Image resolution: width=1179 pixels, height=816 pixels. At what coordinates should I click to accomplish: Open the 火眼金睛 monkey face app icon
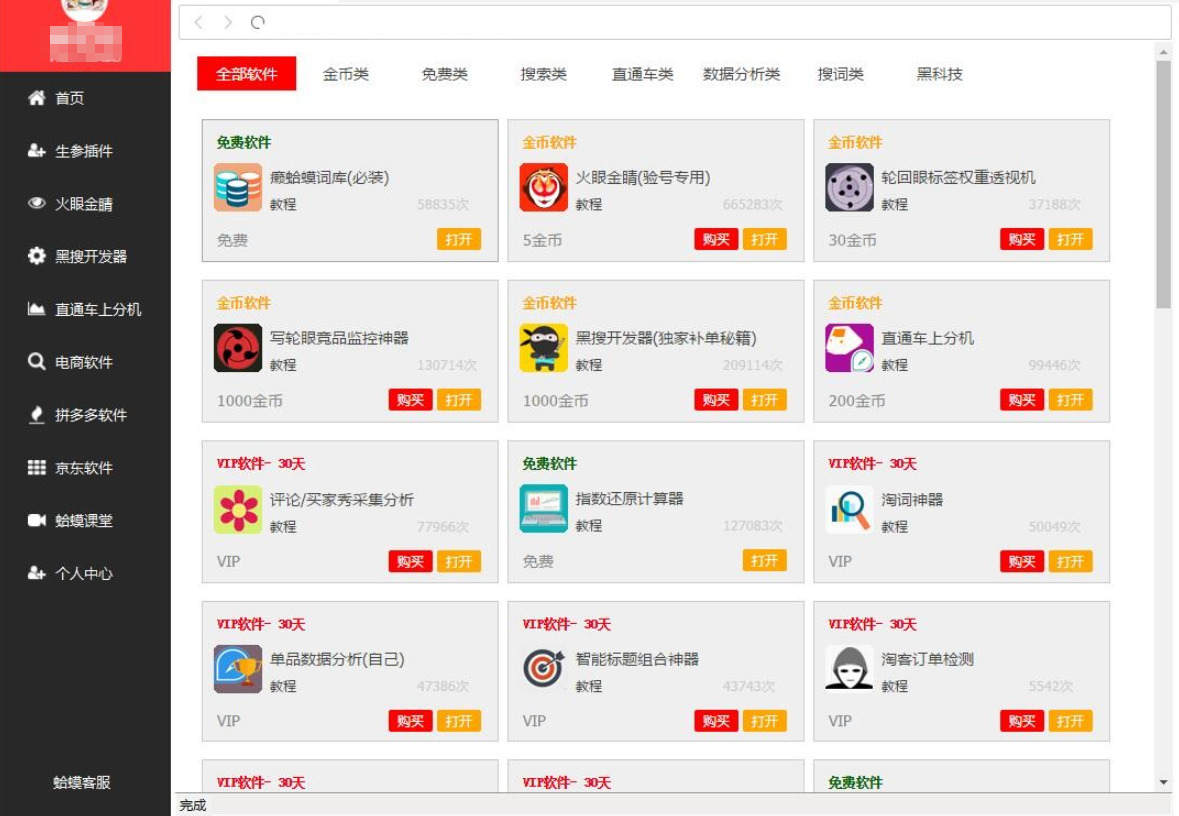point(544,187)
